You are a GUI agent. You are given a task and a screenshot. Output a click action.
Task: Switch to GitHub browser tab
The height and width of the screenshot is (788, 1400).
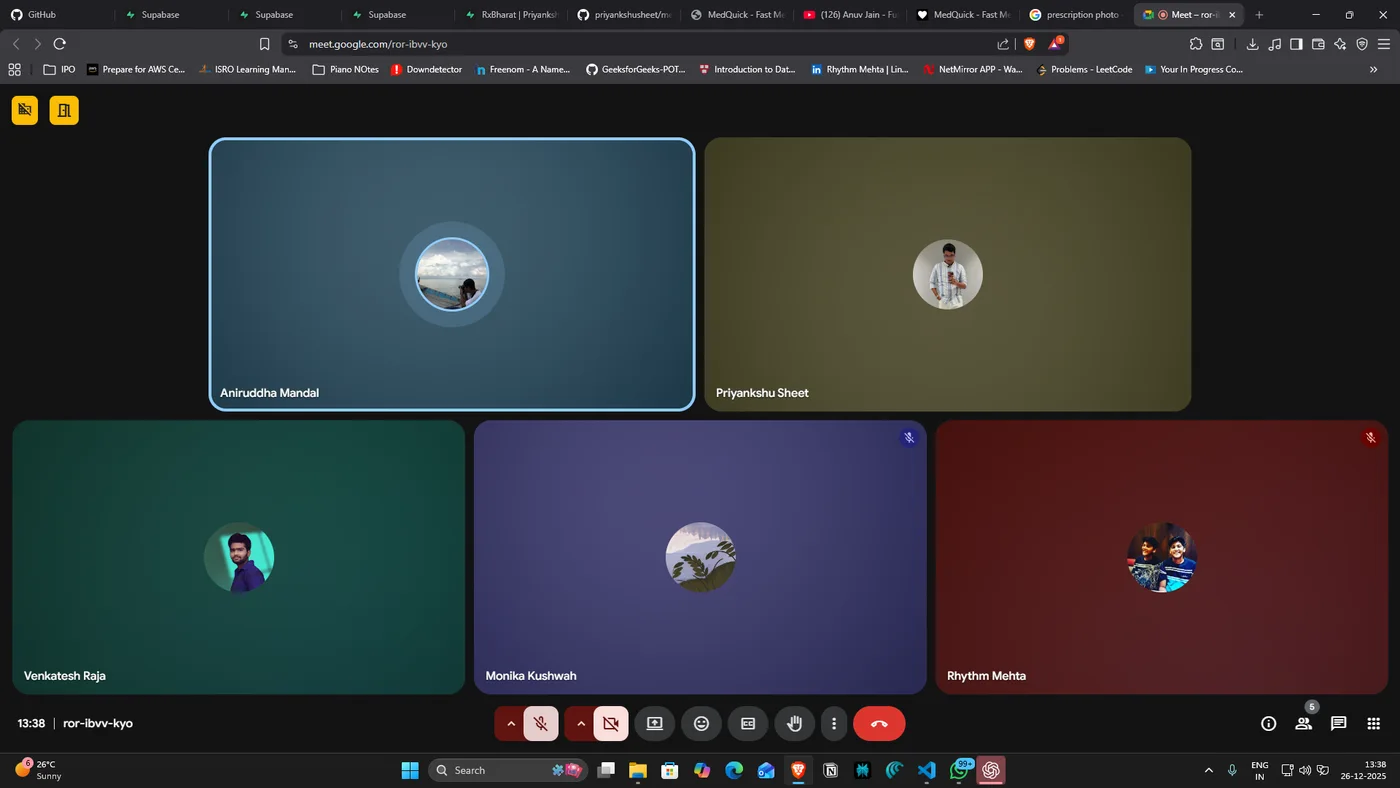point(56,15)
